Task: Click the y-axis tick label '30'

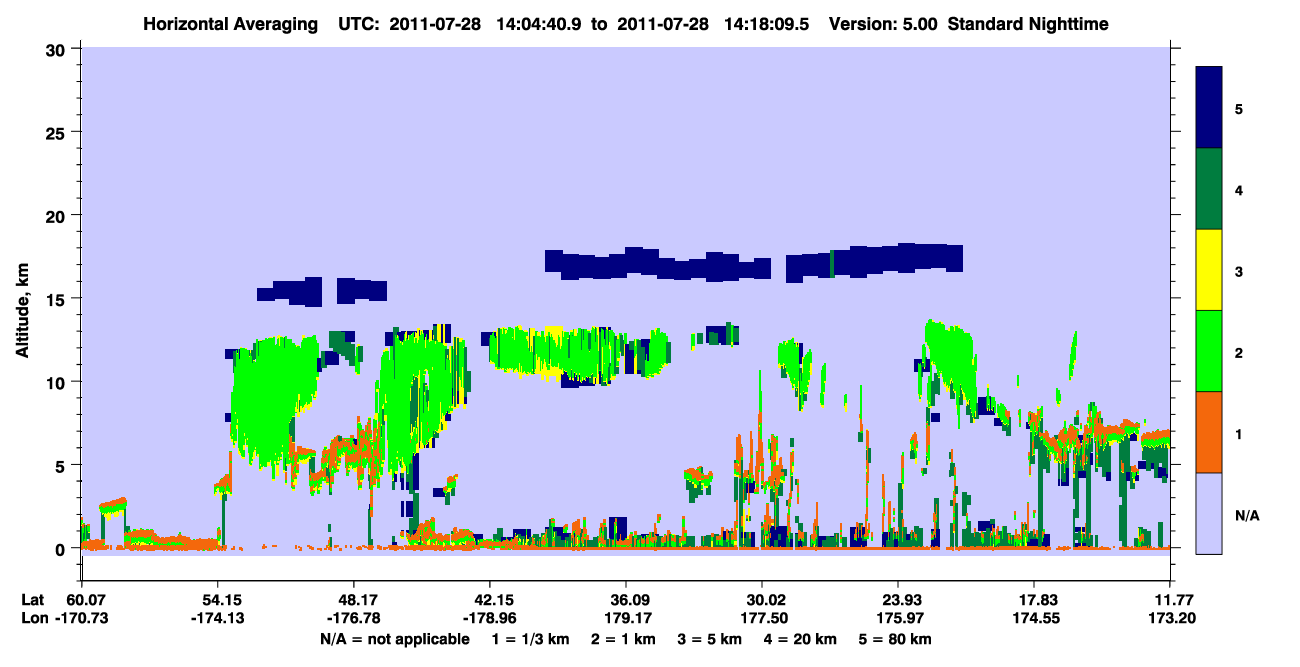Action: coord(58,48)
